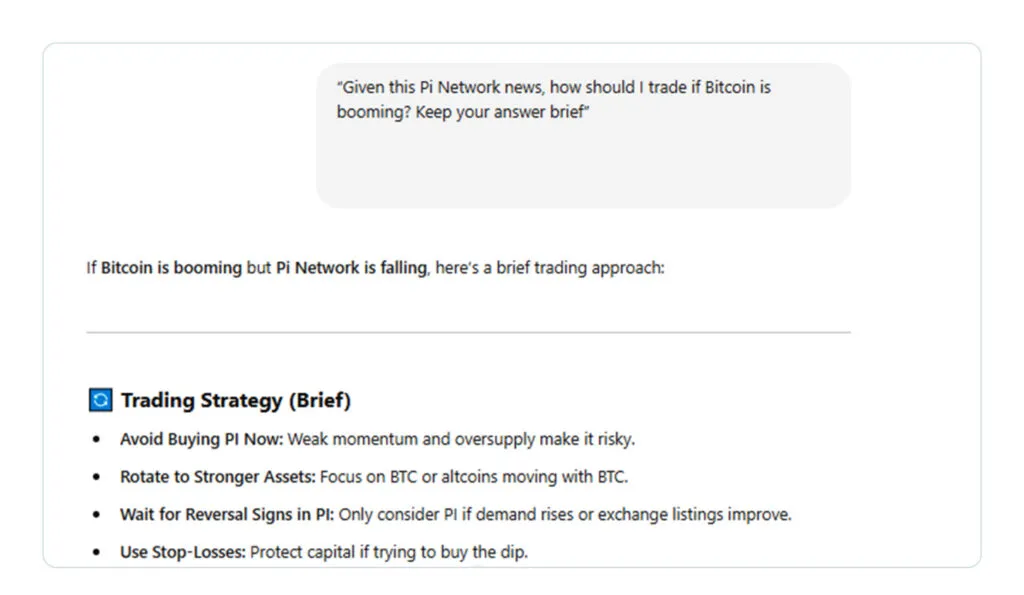Click the horizontal divider line above the heading
This screenshot has width=1024, height=595.
(x=468, y=332)
